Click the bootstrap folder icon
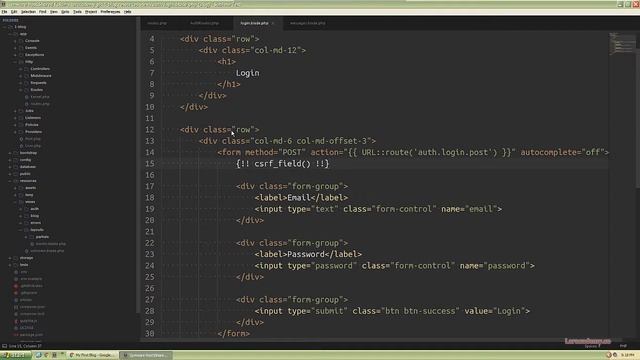640x360 pixels. (16, 153)
